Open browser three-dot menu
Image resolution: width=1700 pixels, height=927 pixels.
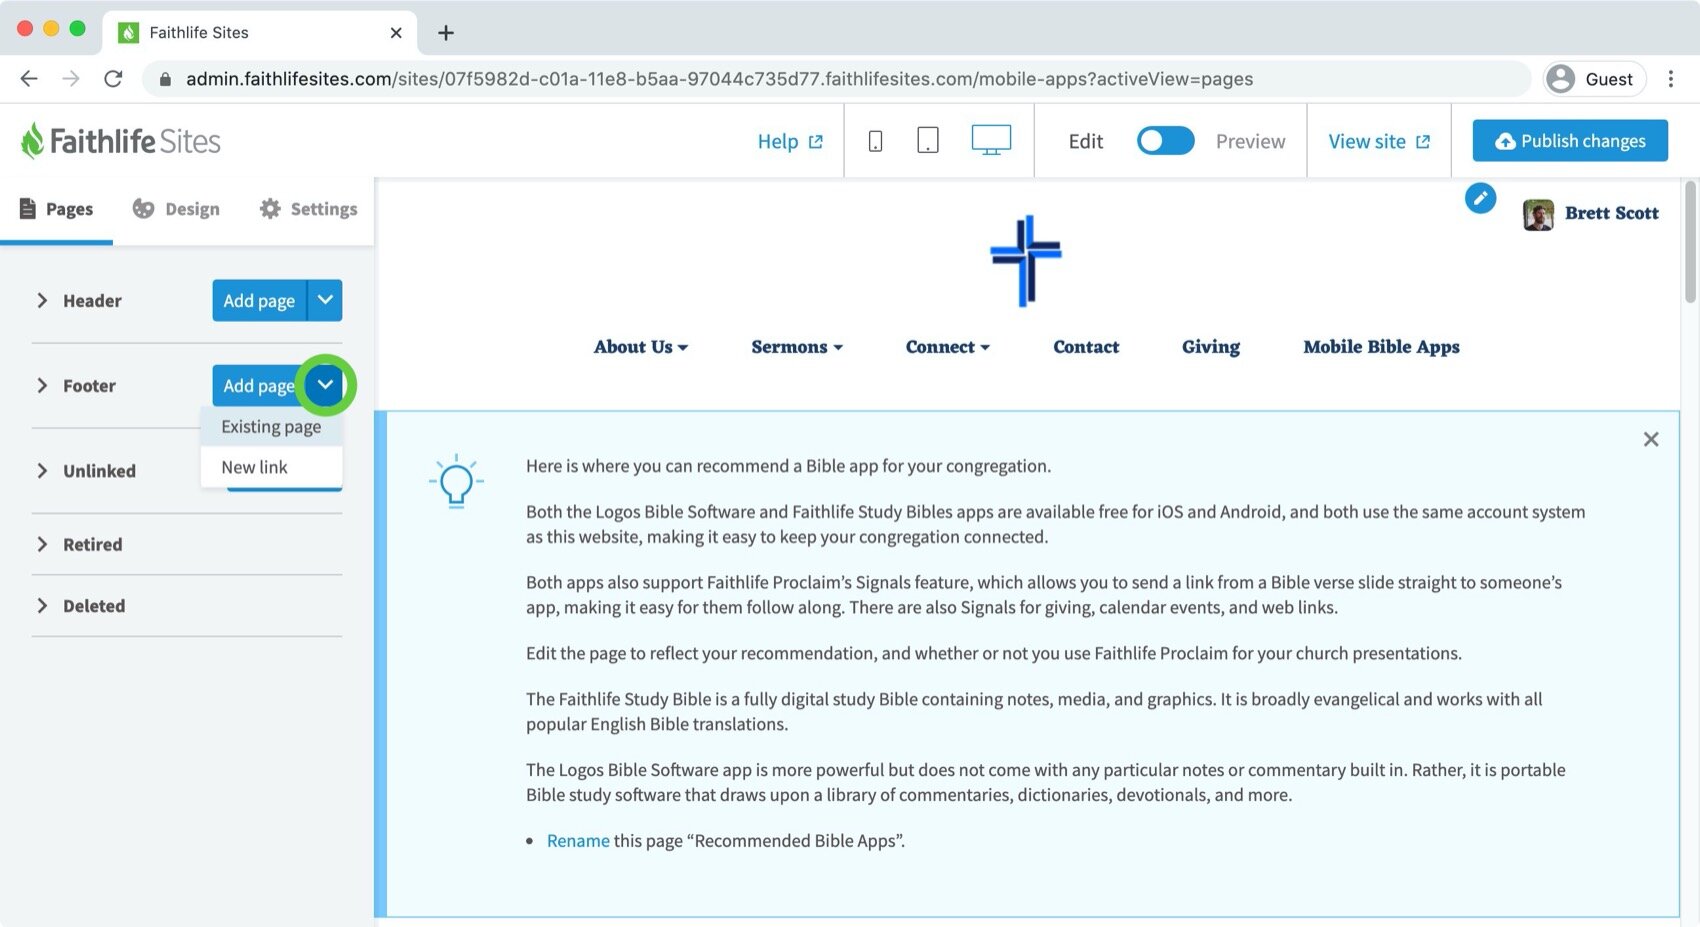coord(1671,79)
